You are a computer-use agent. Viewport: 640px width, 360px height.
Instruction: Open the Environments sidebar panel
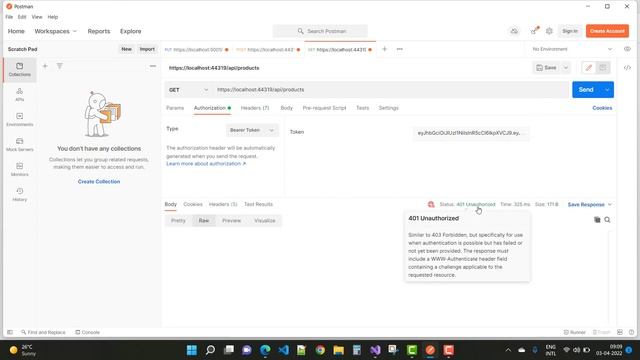[x=20, y=120]
